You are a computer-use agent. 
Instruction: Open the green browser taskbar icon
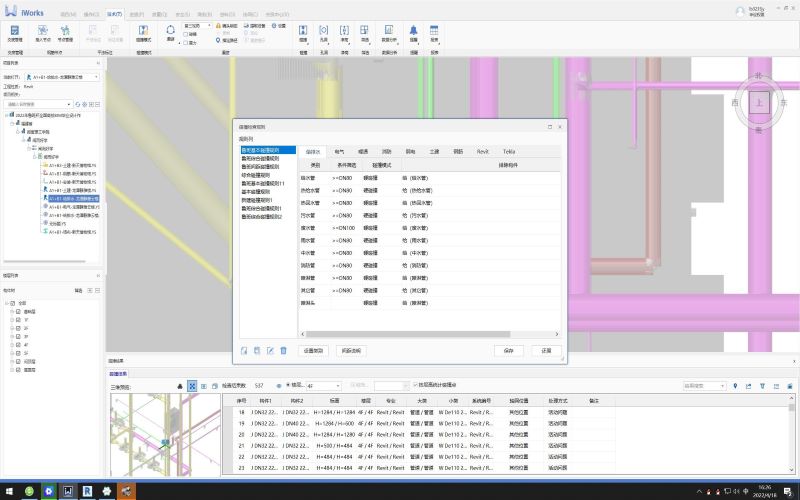29,491
